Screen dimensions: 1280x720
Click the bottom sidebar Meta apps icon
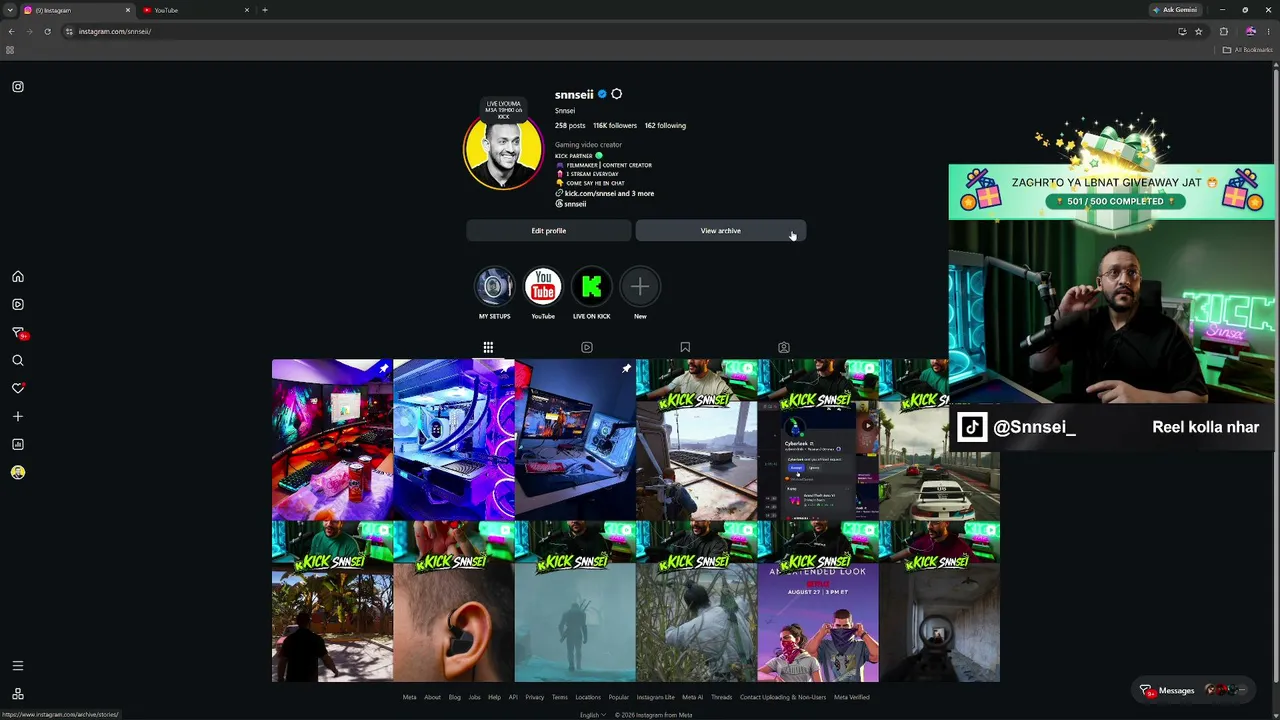18,694
